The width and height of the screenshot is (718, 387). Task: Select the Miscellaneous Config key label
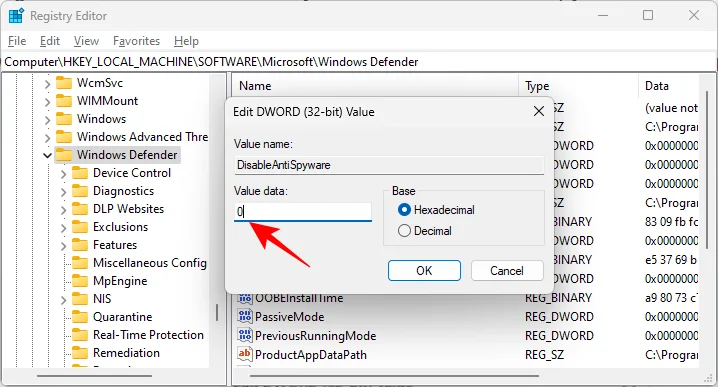click(x=150, y=263)
